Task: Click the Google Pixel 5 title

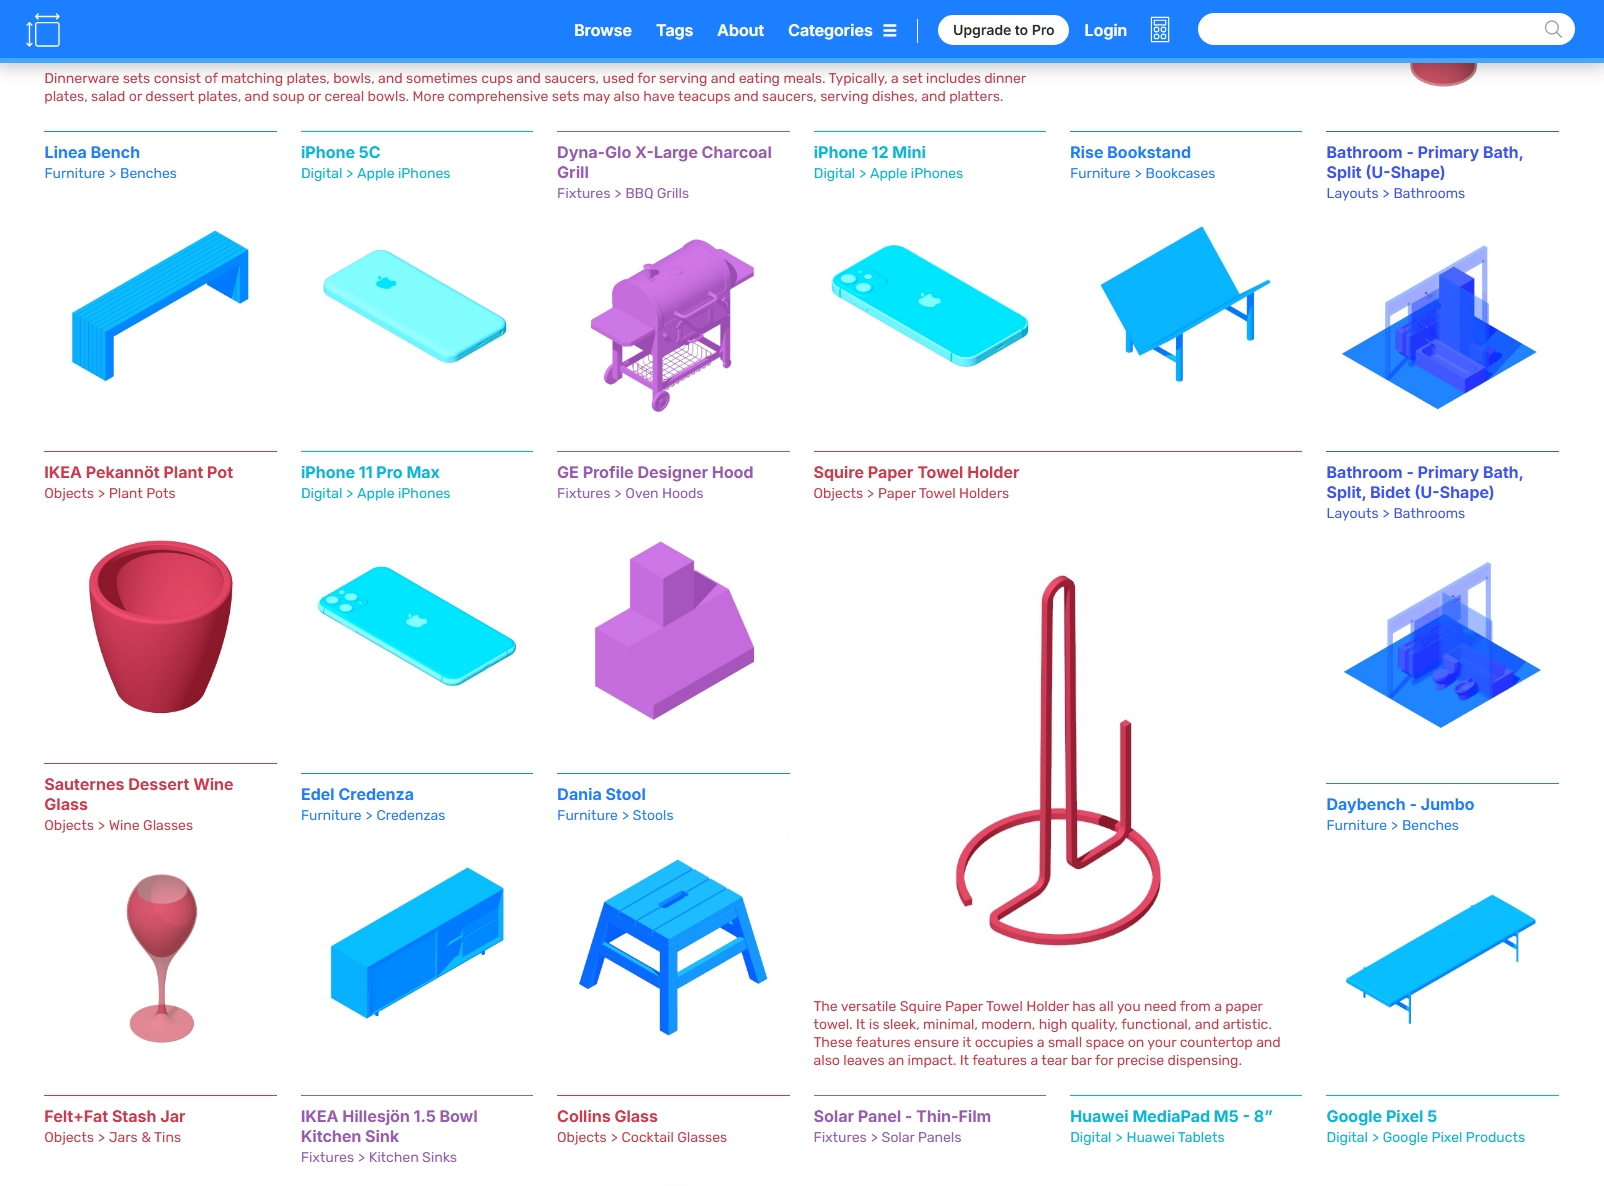Action: [x=1381, y=1116]
